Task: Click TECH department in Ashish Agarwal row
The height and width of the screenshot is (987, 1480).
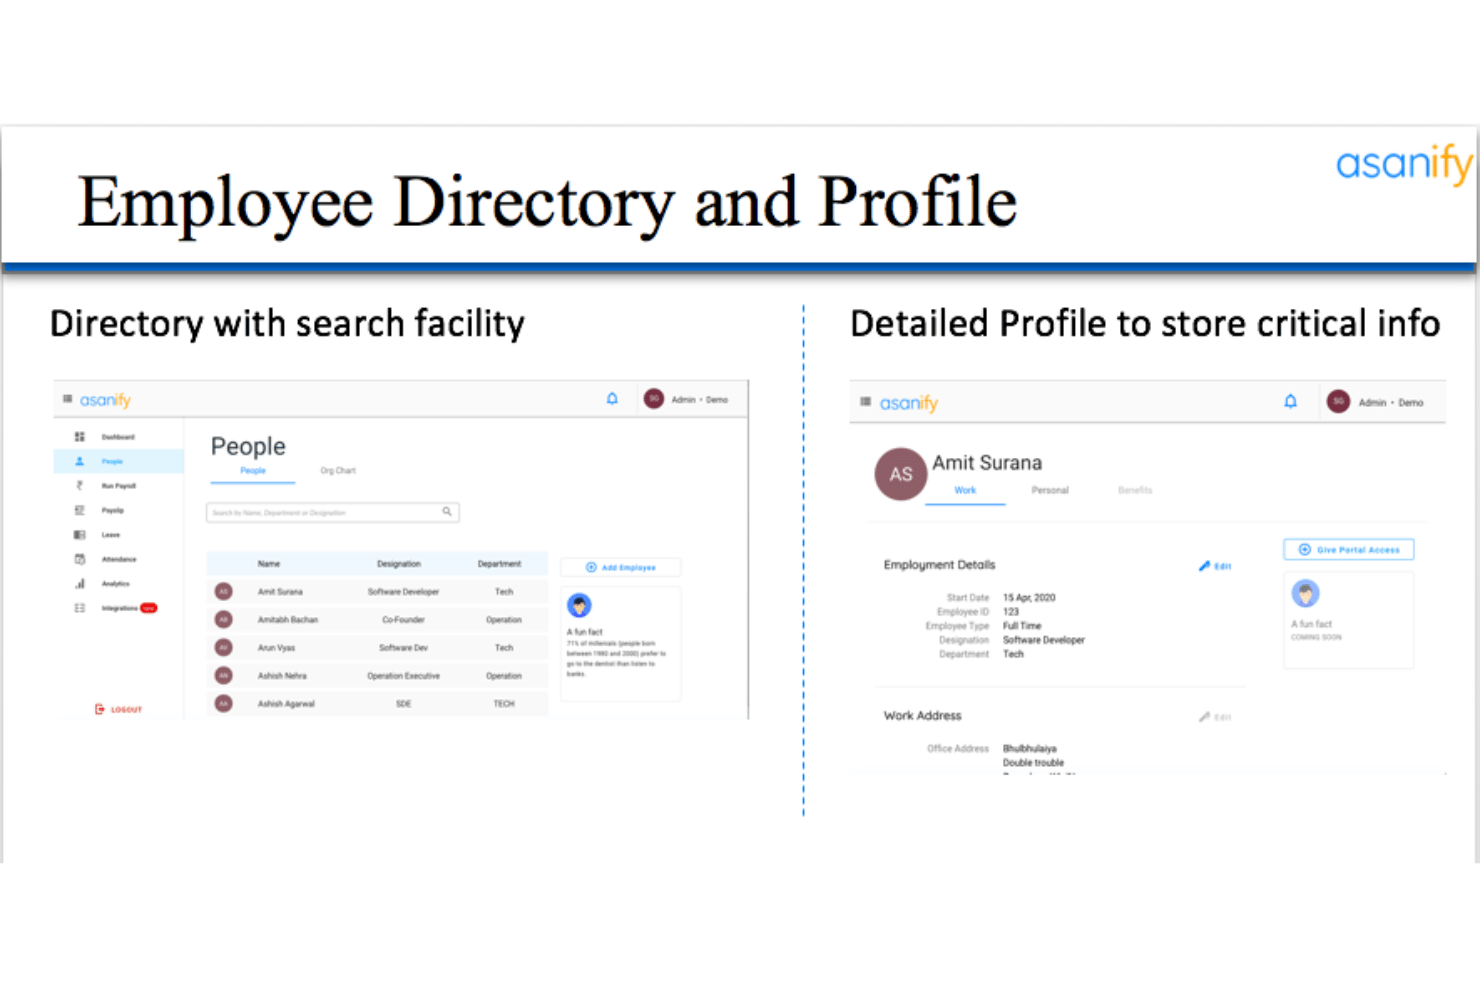Action: (504, 704)
